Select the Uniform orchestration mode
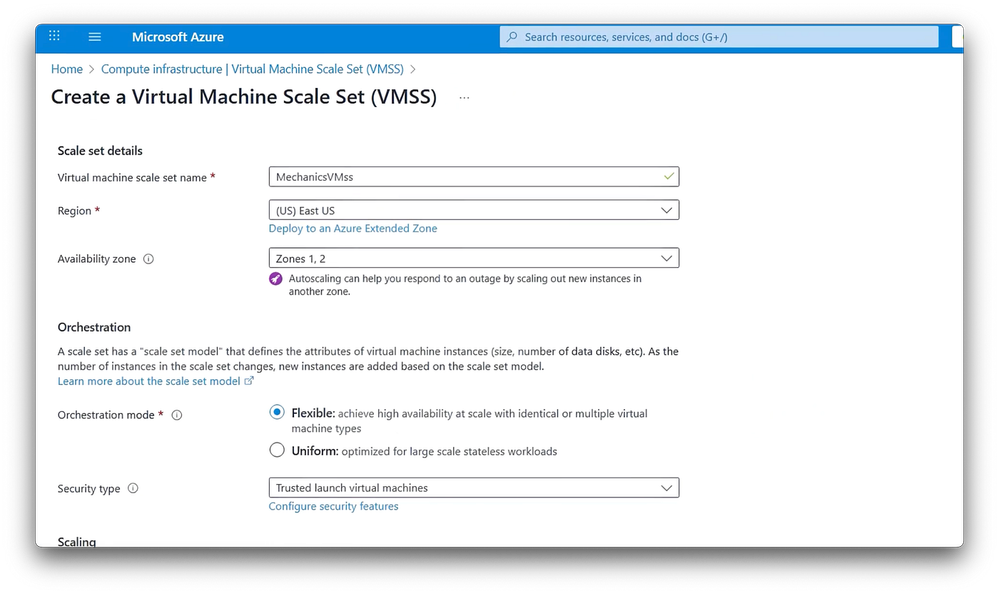 point(277,450)
